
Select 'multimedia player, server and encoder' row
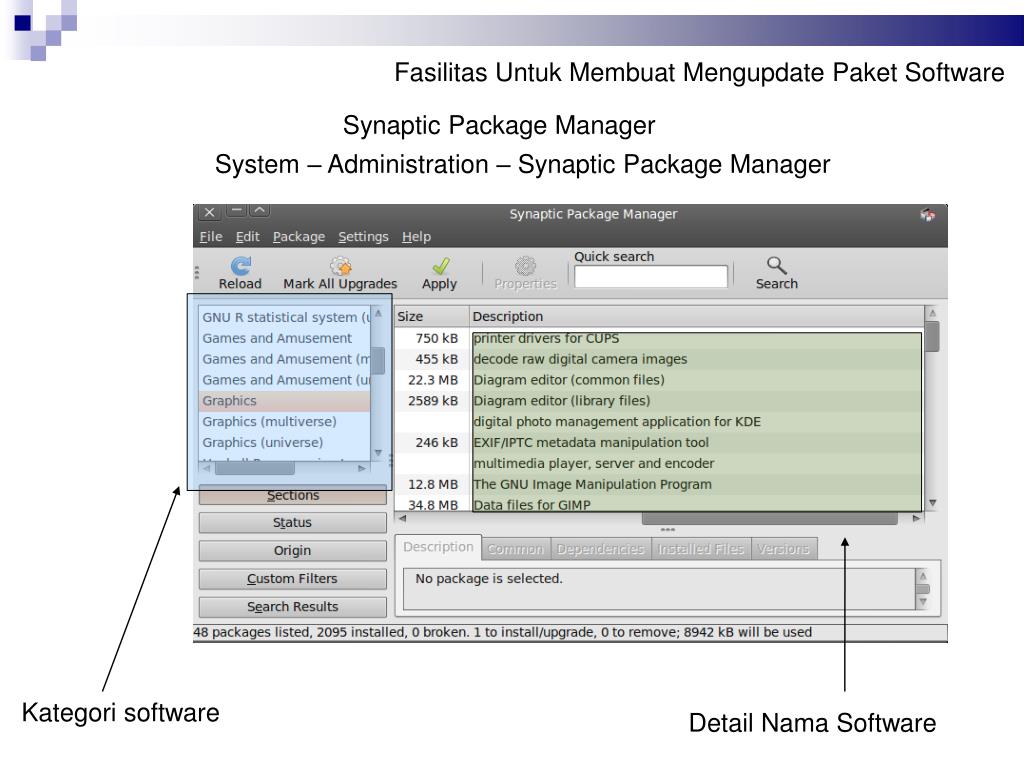coord(660,464)
